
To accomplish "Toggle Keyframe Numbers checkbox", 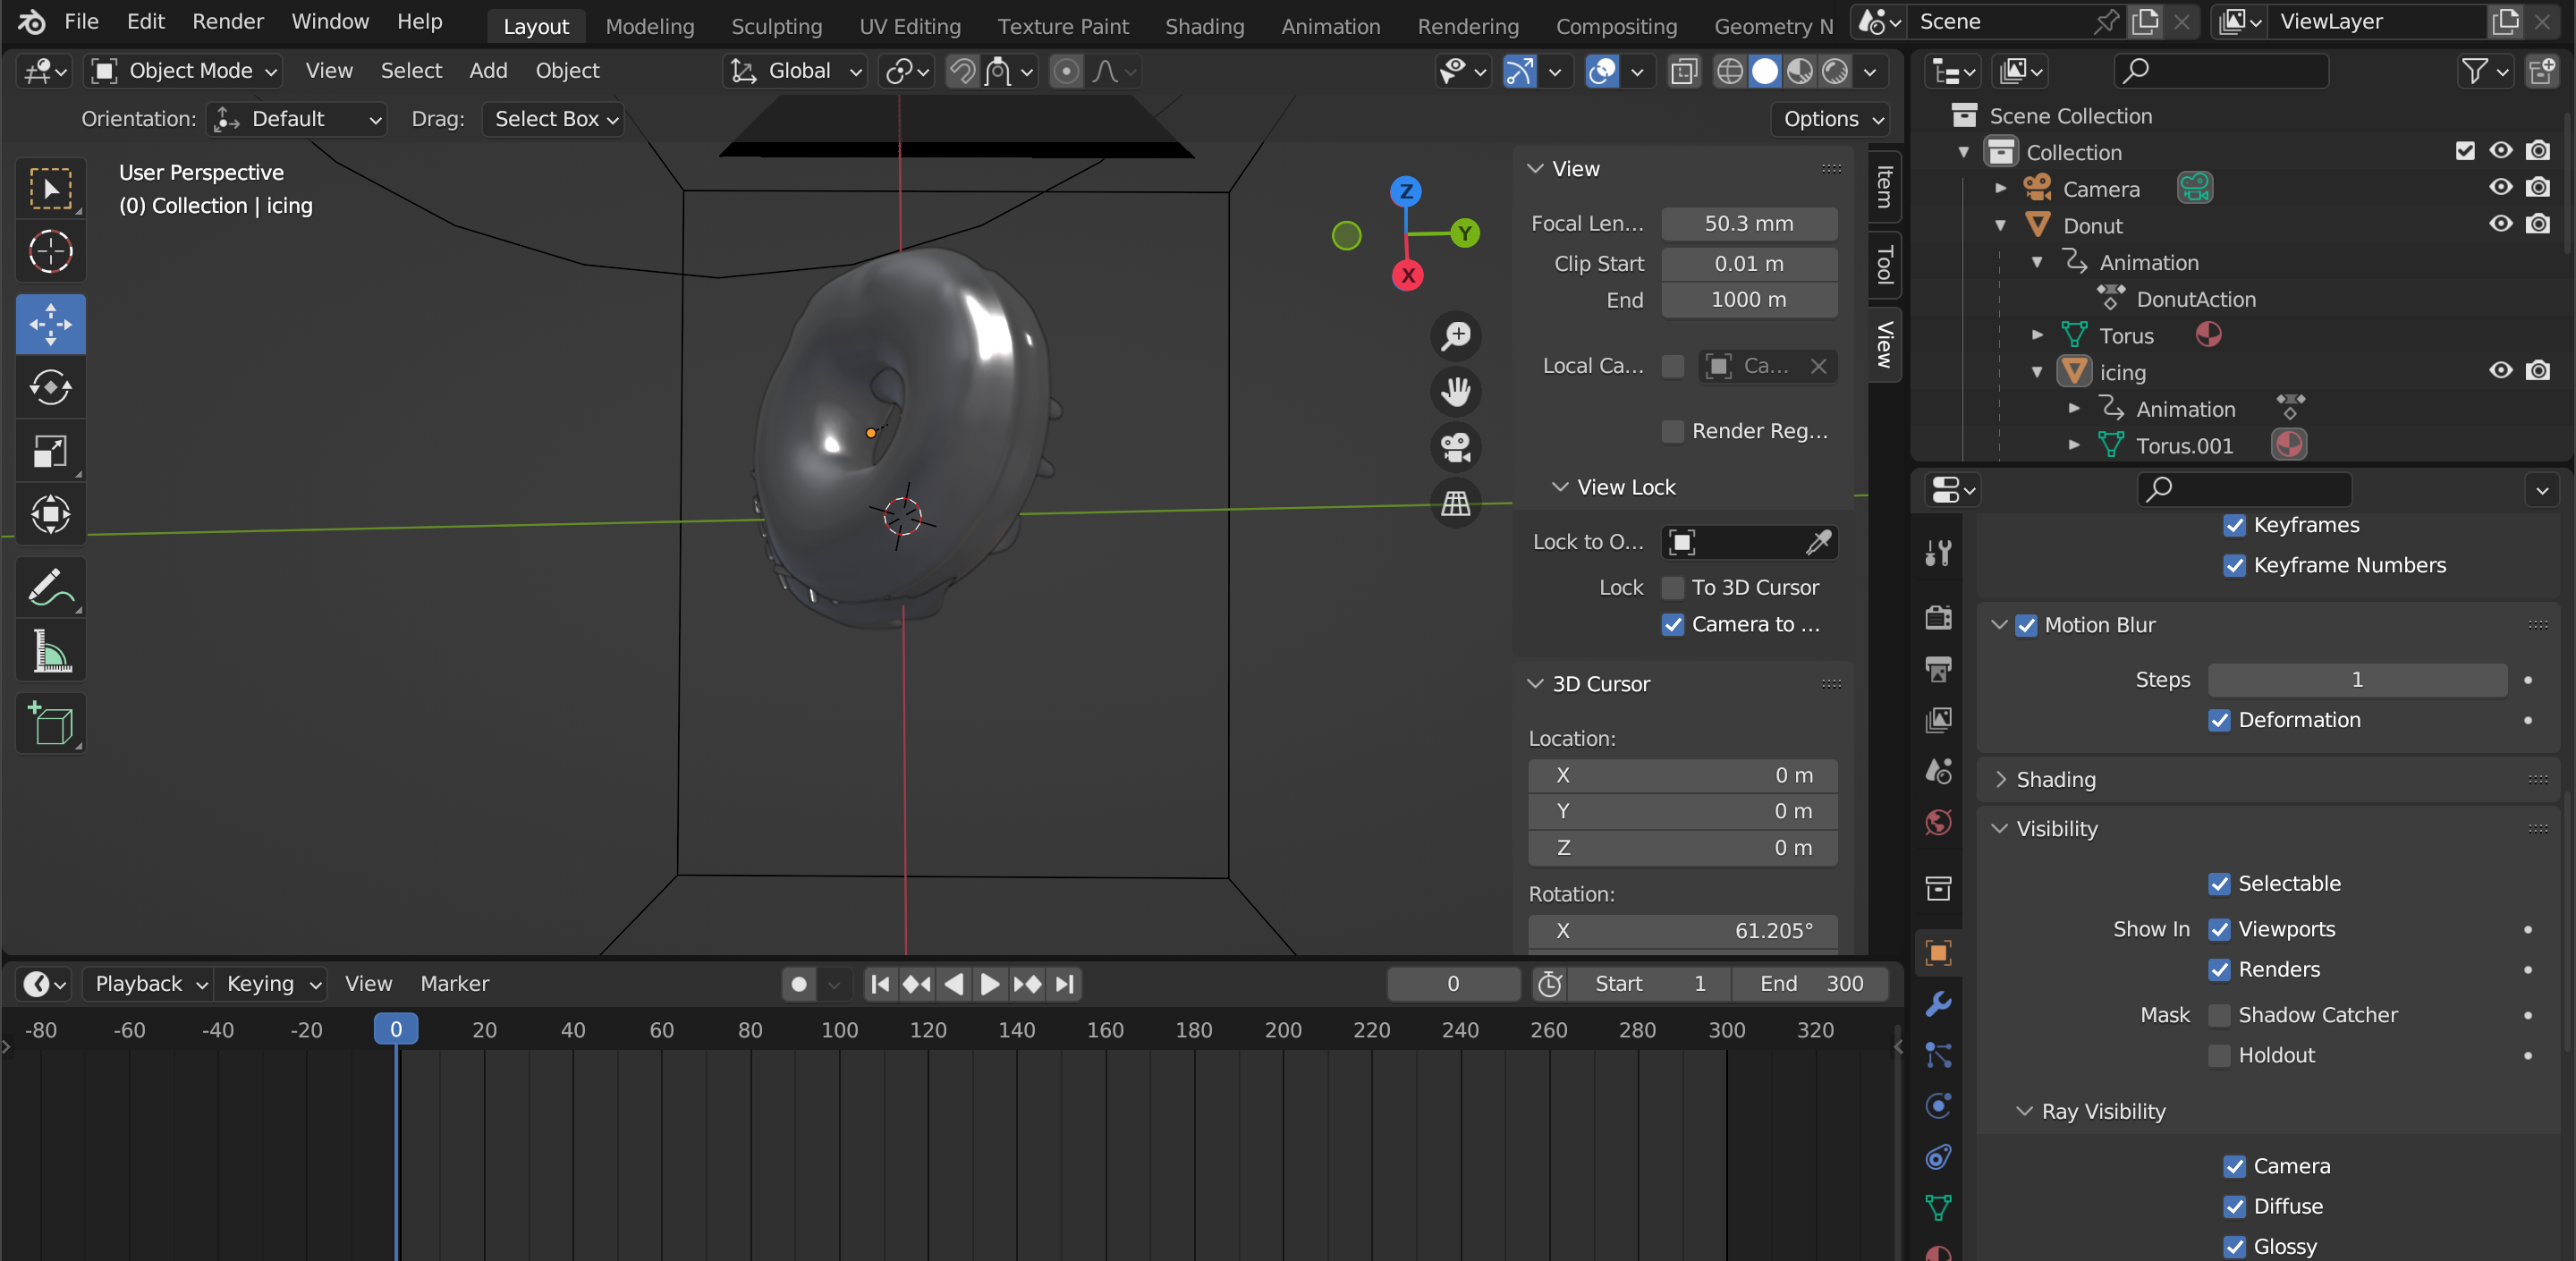I will [2234, 565].
